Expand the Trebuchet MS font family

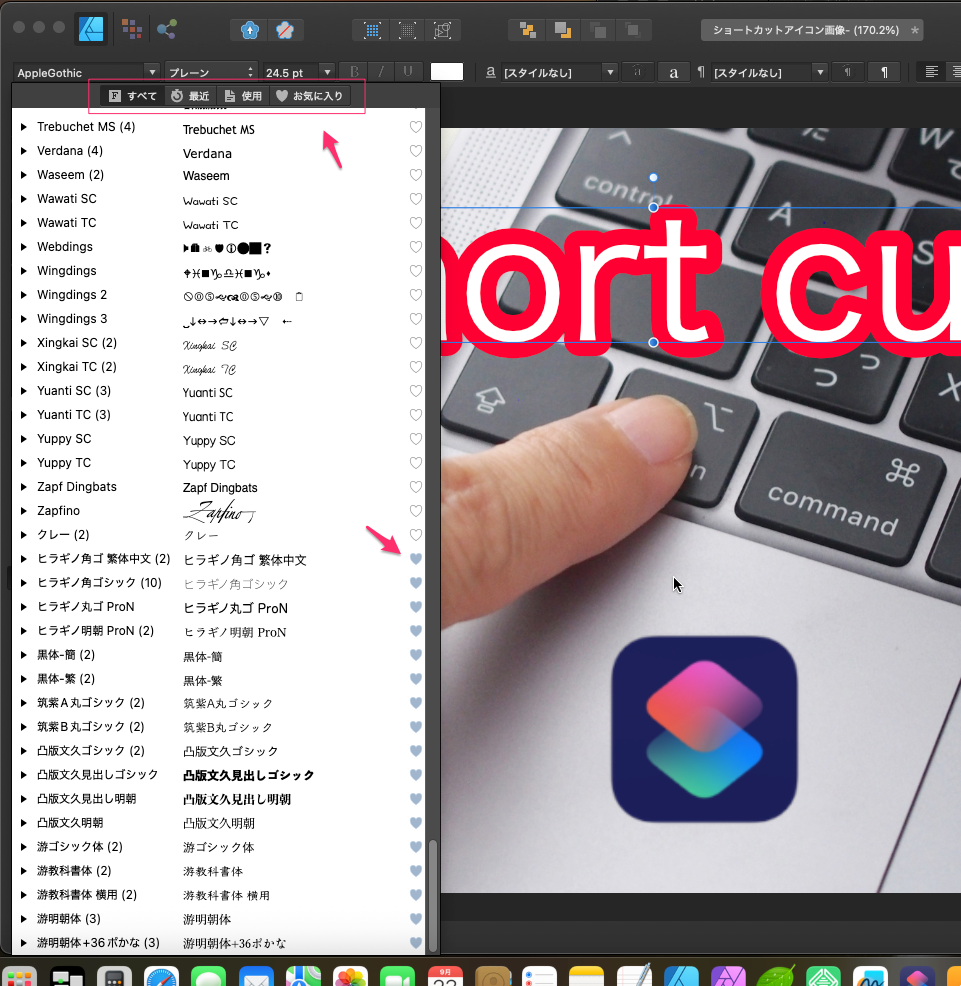(x=24, y=127)
